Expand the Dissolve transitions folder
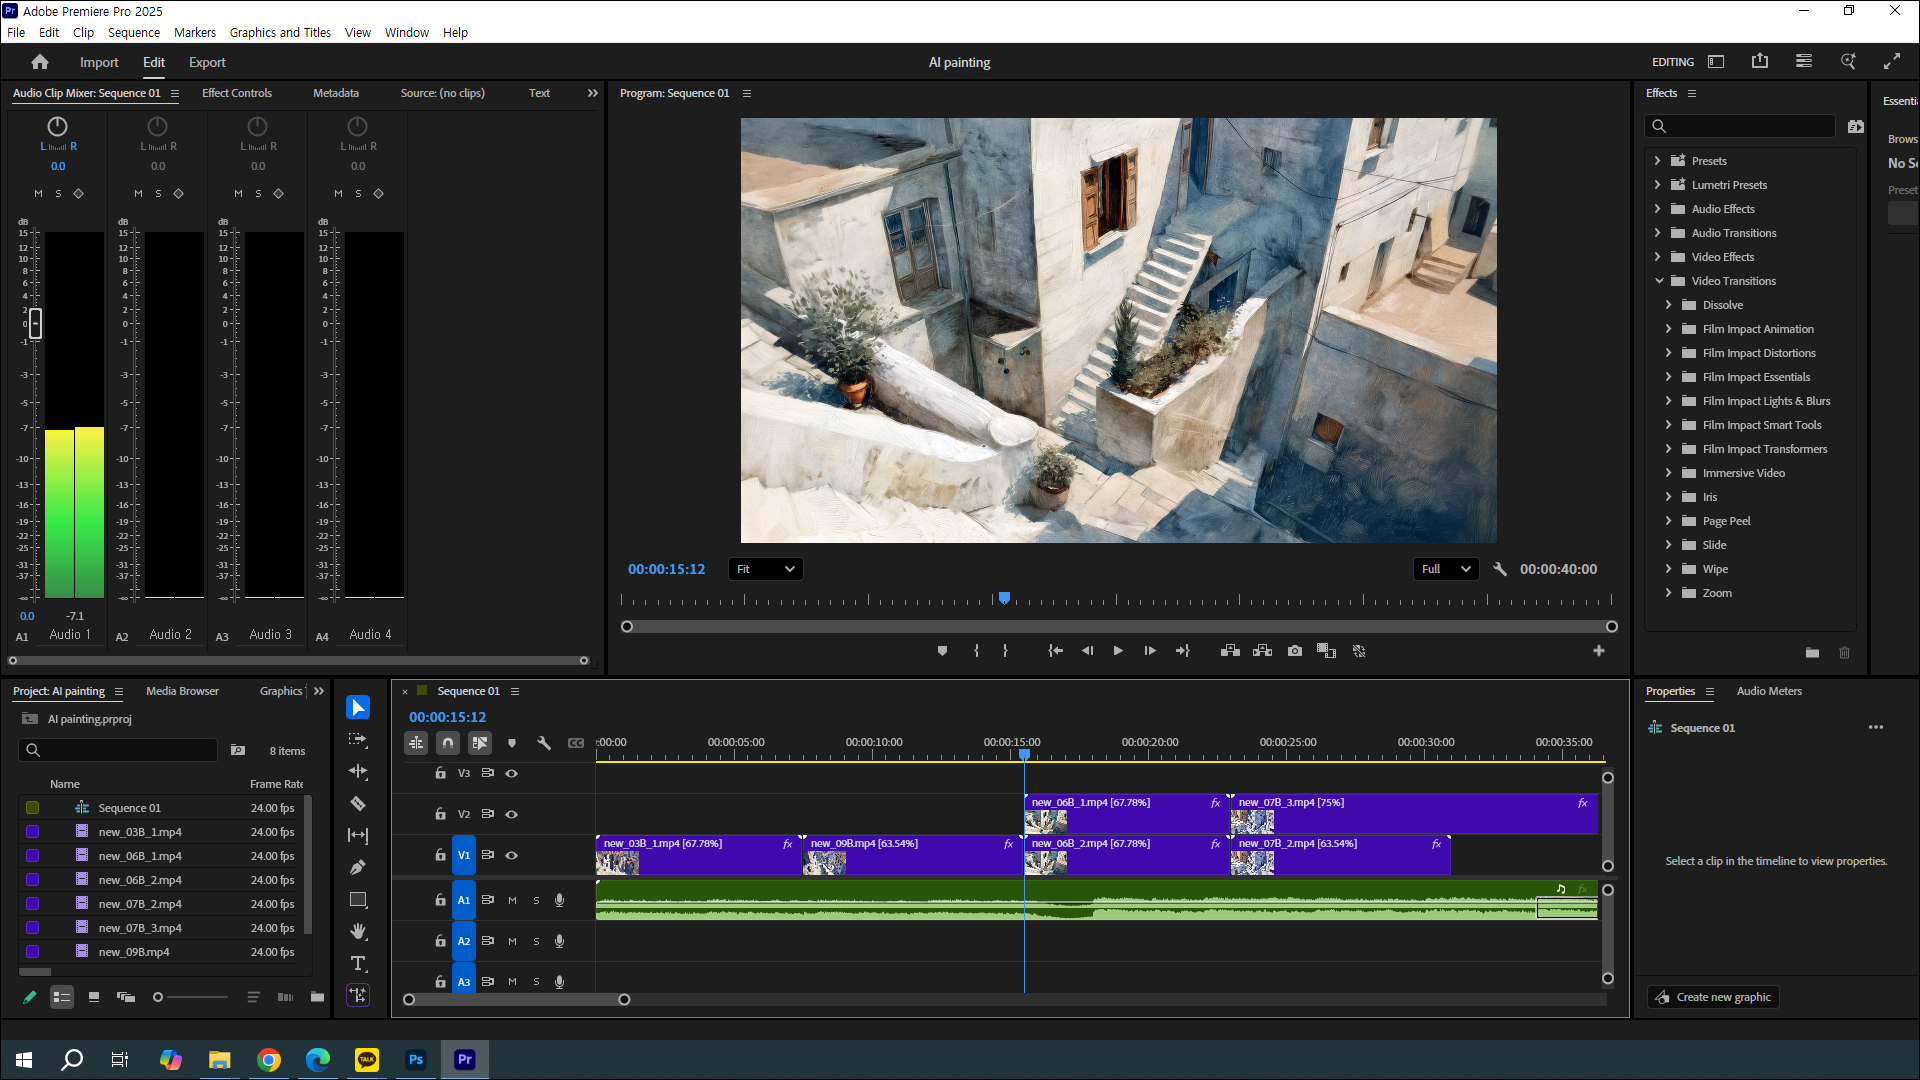This screenshot has width=1920, height=1080. point(1668,305)
